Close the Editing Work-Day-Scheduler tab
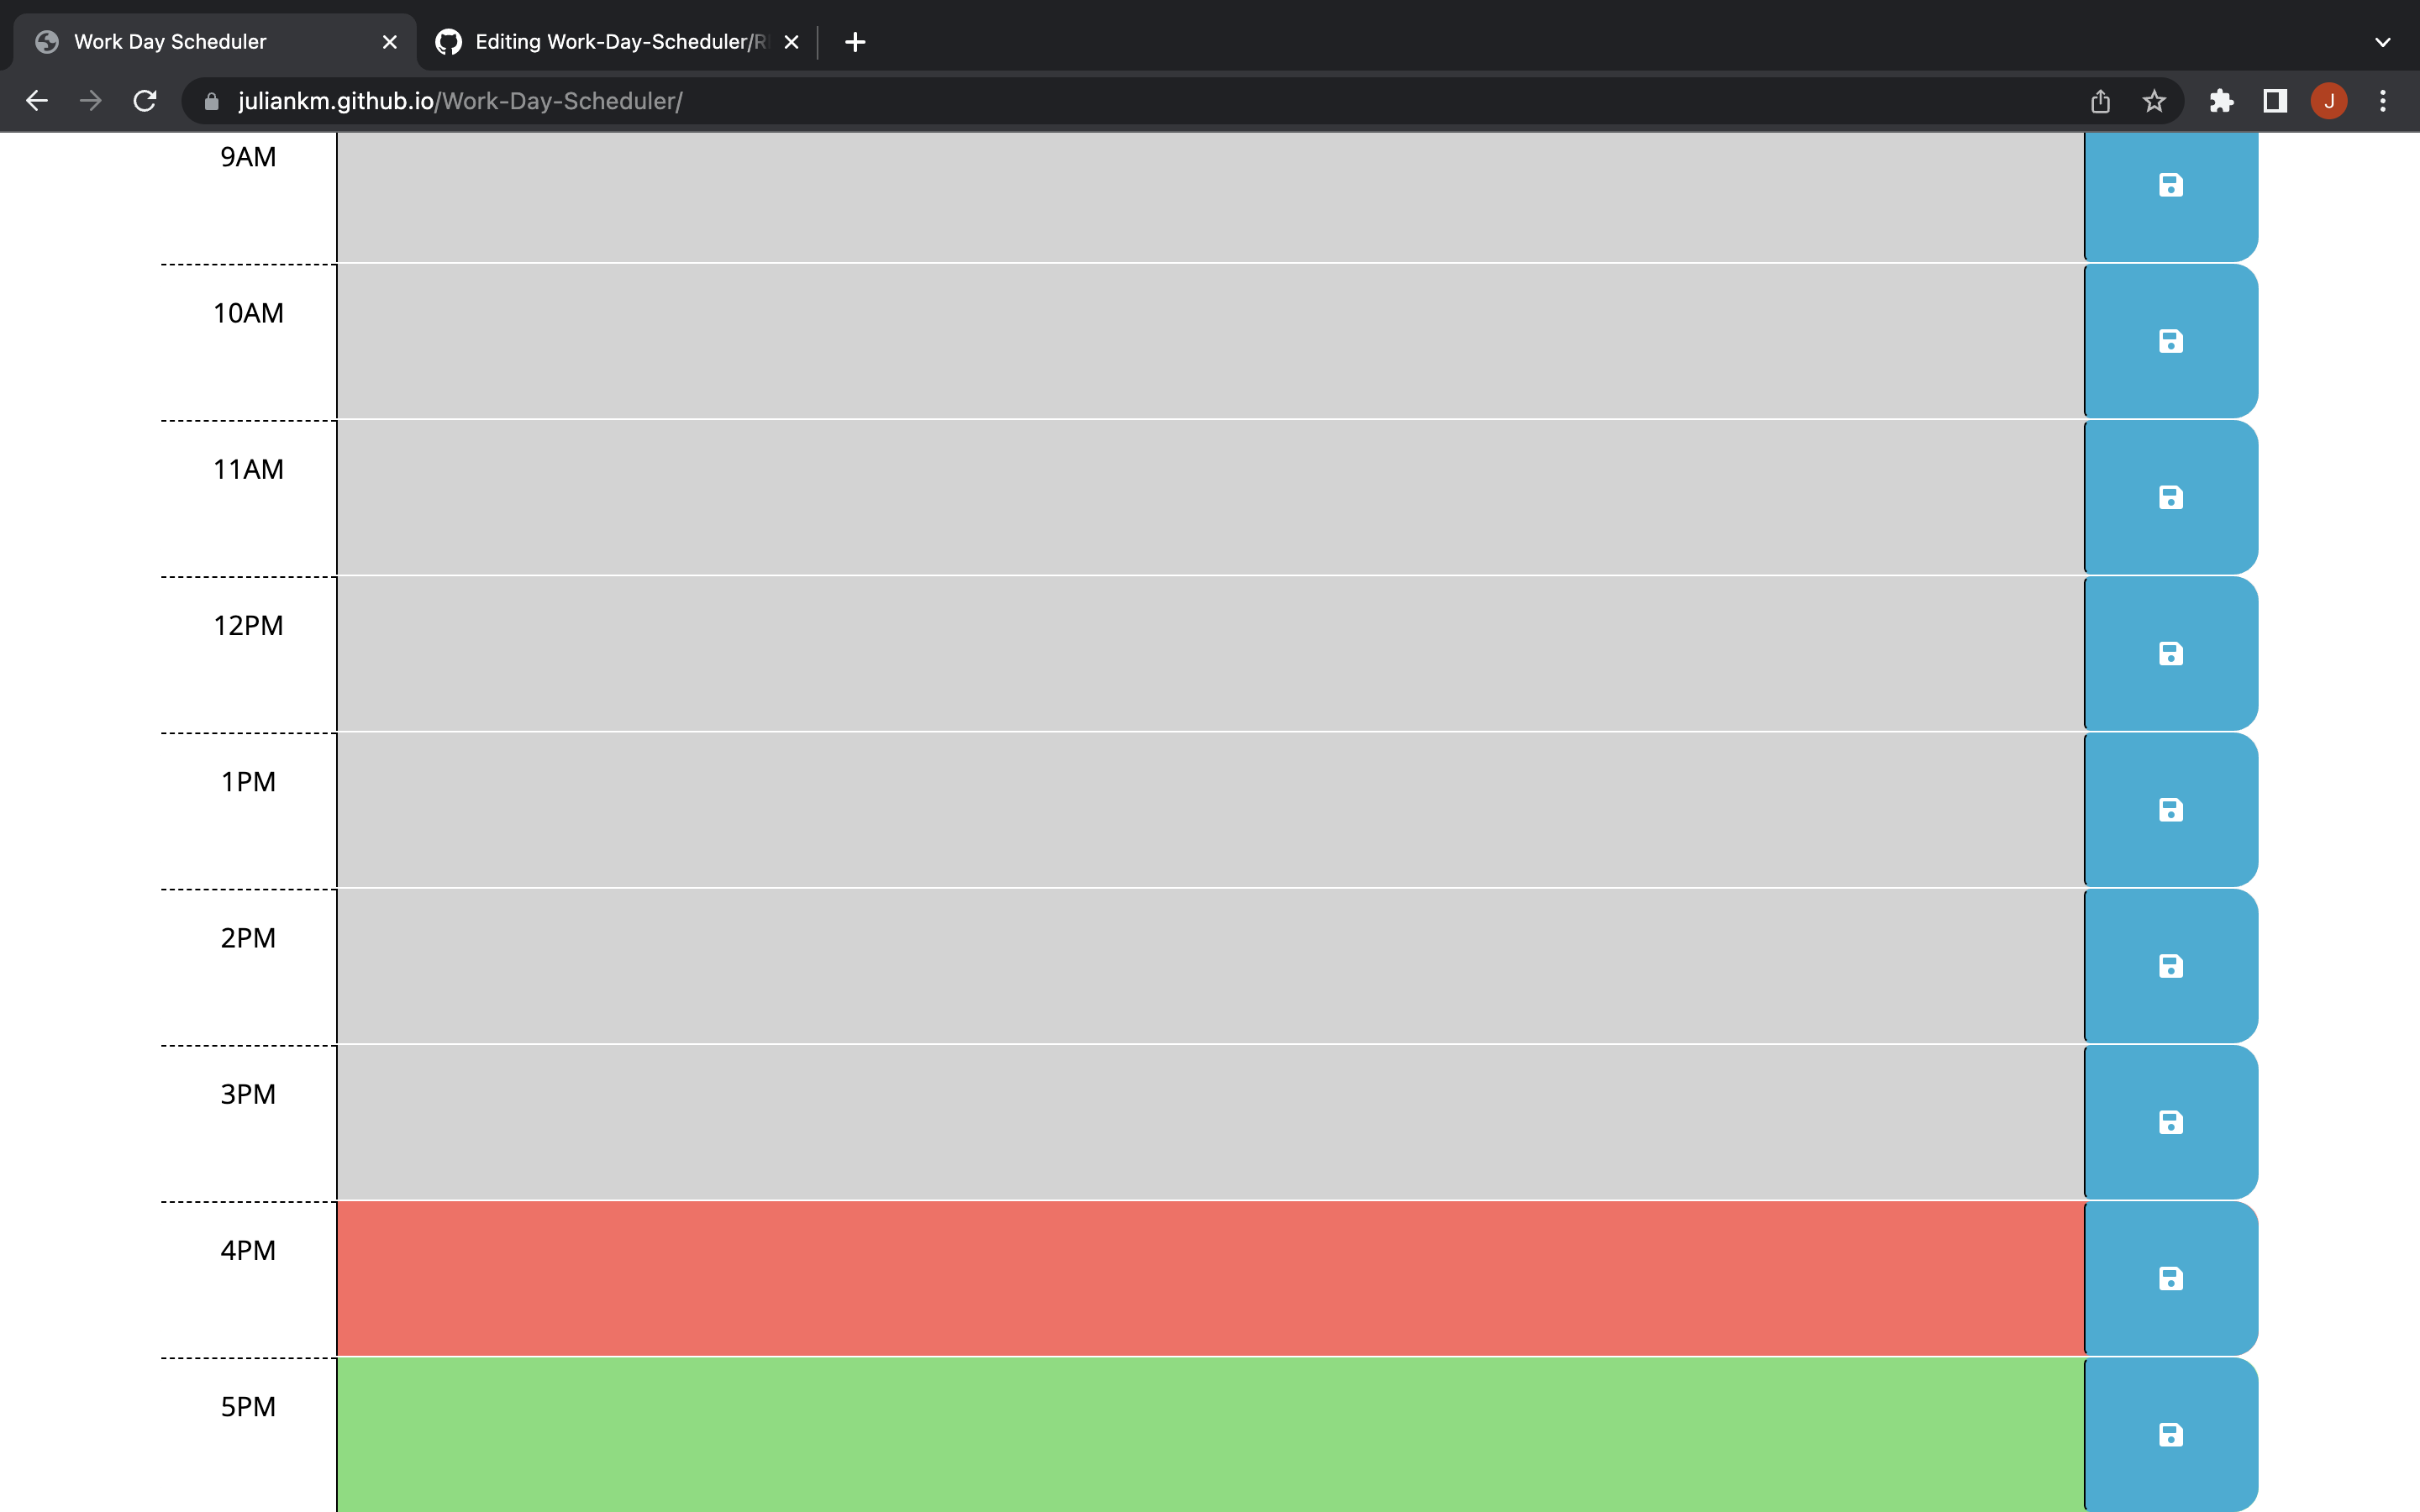 point(791,42)
